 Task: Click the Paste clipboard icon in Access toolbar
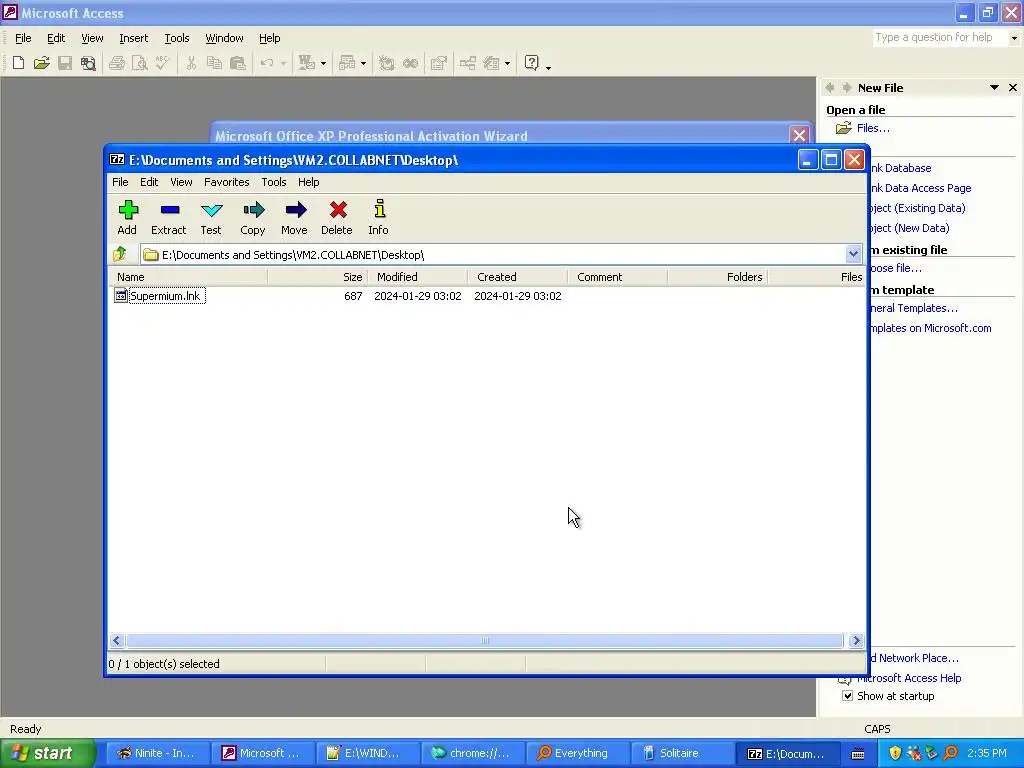coord(238,63)
